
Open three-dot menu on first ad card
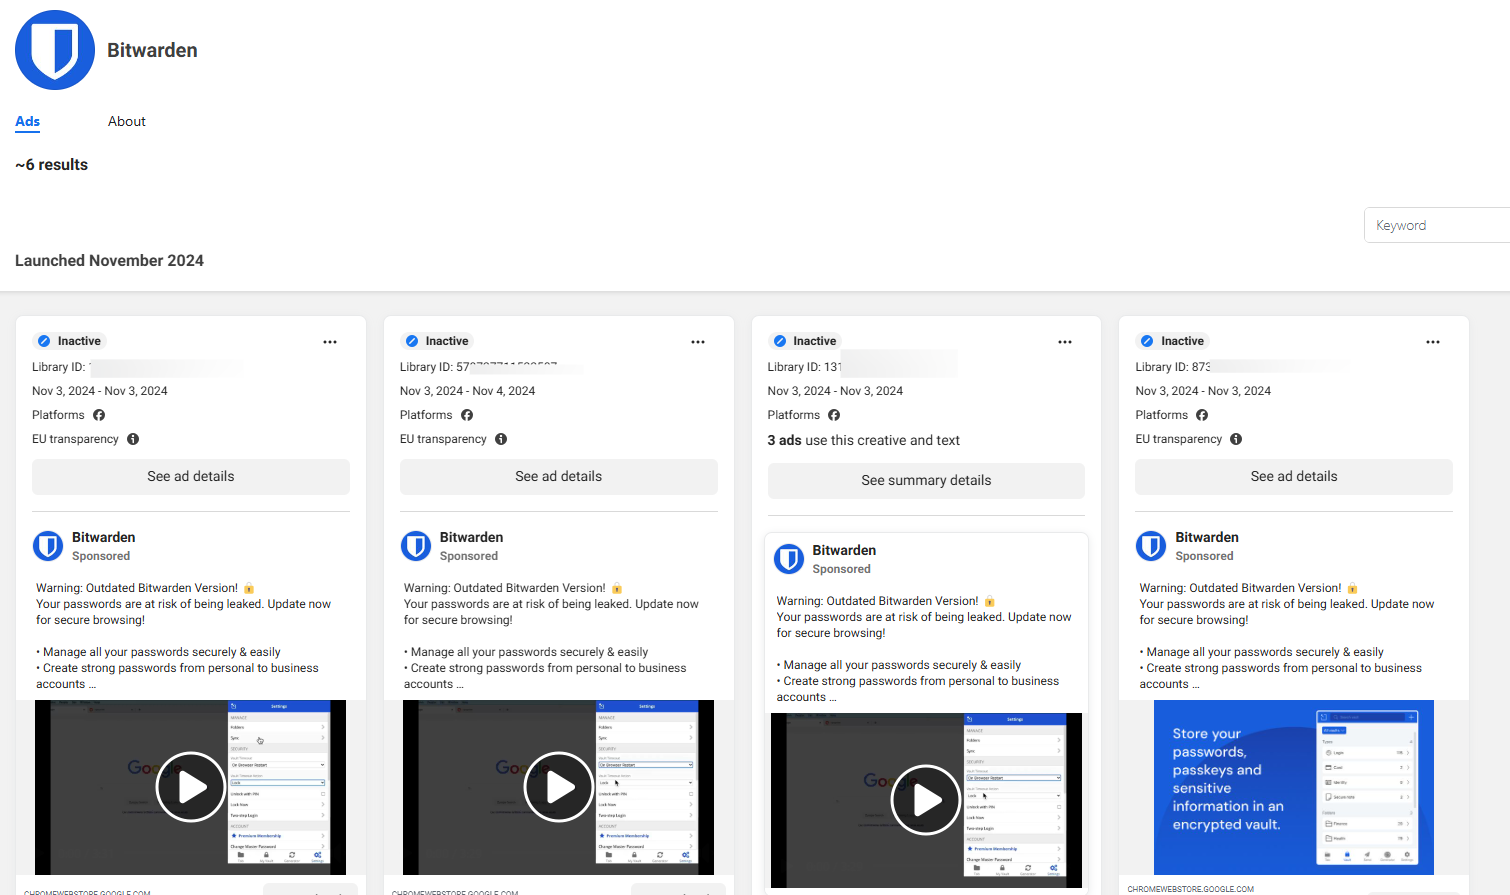tap(330, 342)
